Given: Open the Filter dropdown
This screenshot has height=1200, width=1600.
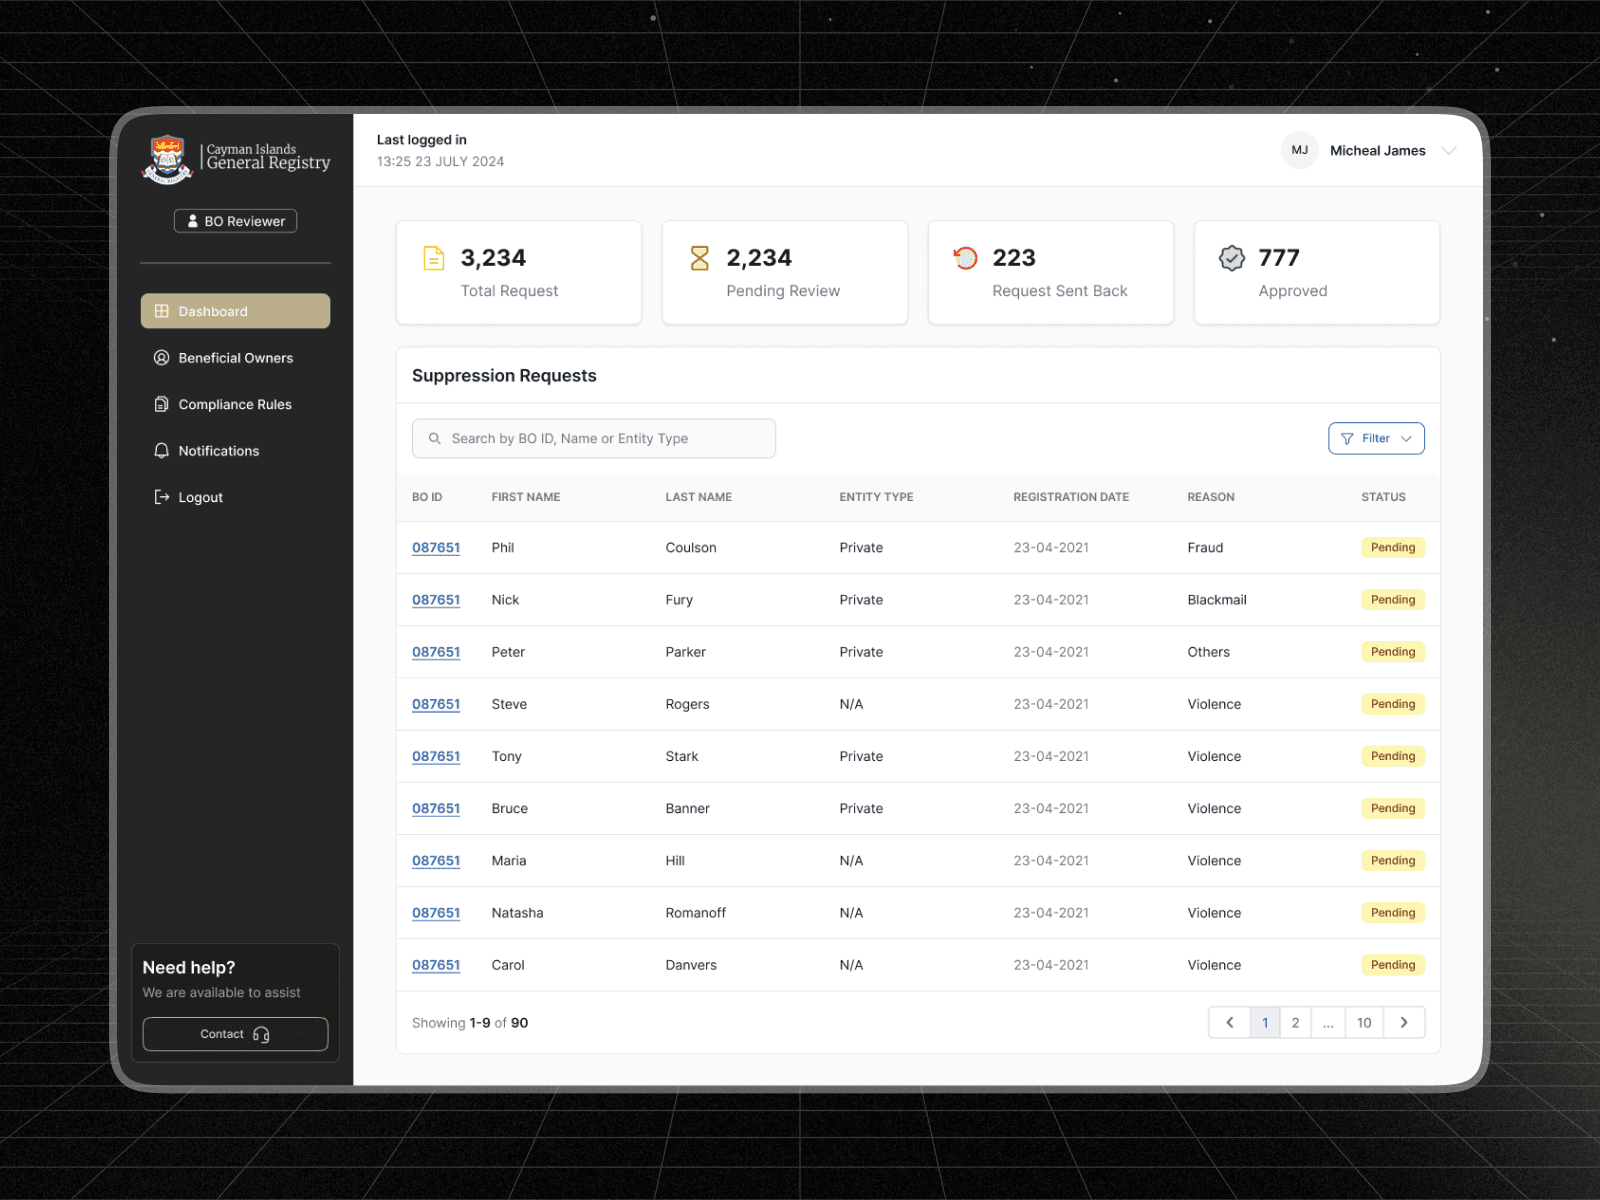Looking at the screenshot, I should [1376, 439].
